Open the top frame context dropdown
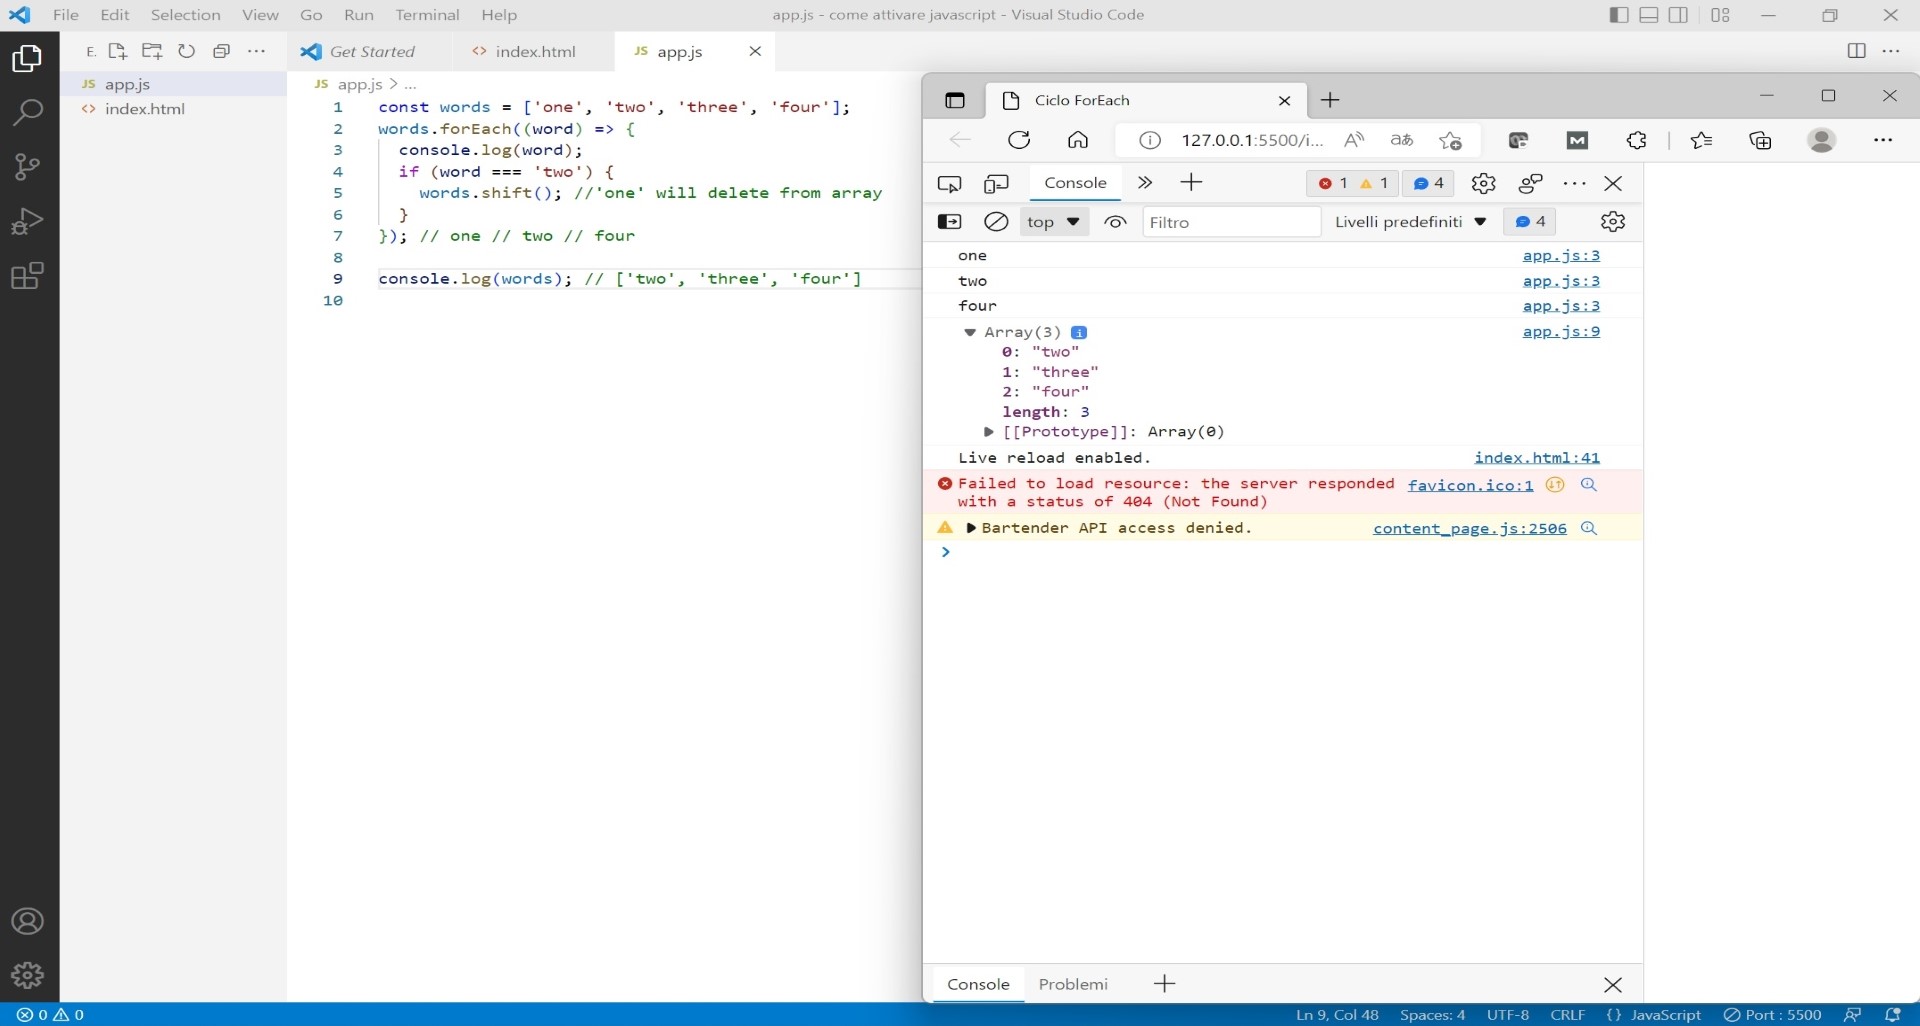 tap(1053, 221)
